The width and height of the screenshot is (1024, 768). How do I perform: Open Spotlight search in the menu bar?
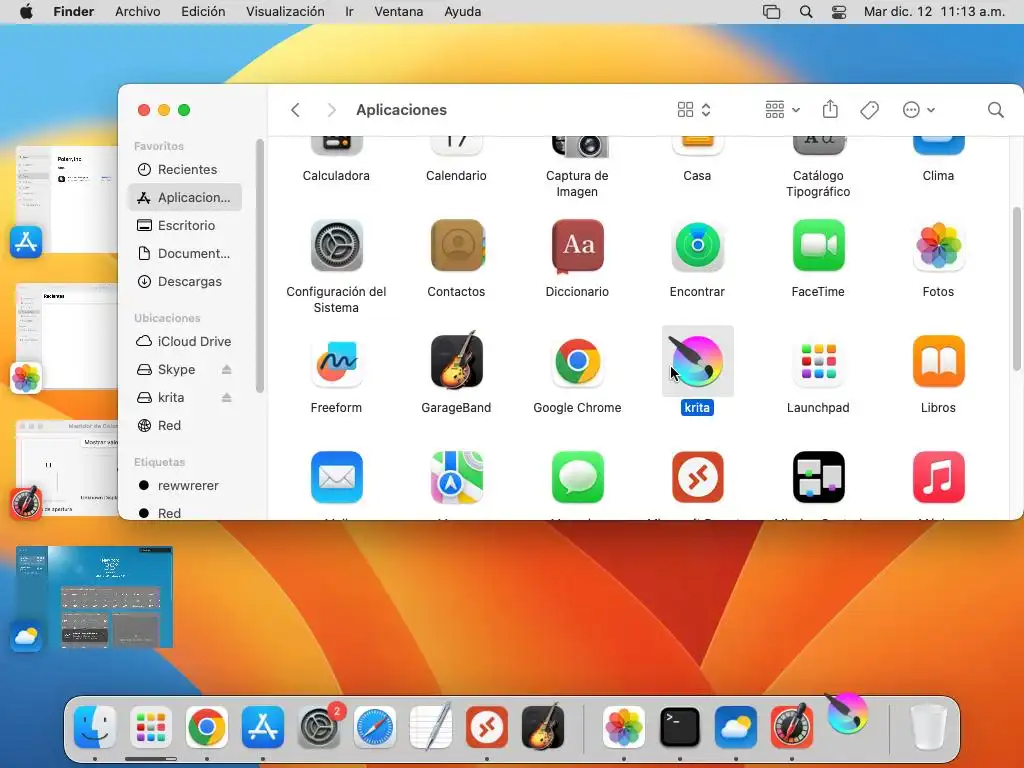click(806, 12)
